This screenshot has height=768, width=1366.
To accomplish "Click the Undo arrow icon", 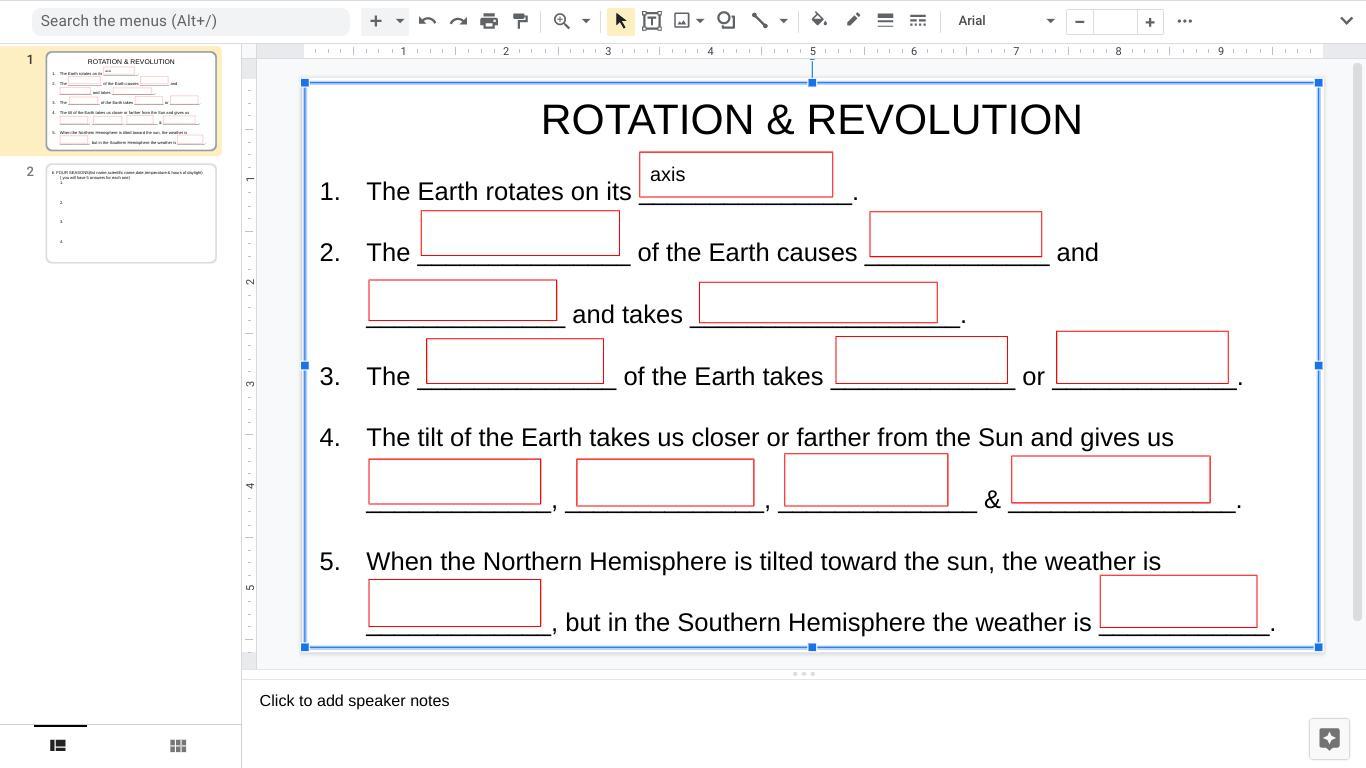I will 427,21.
